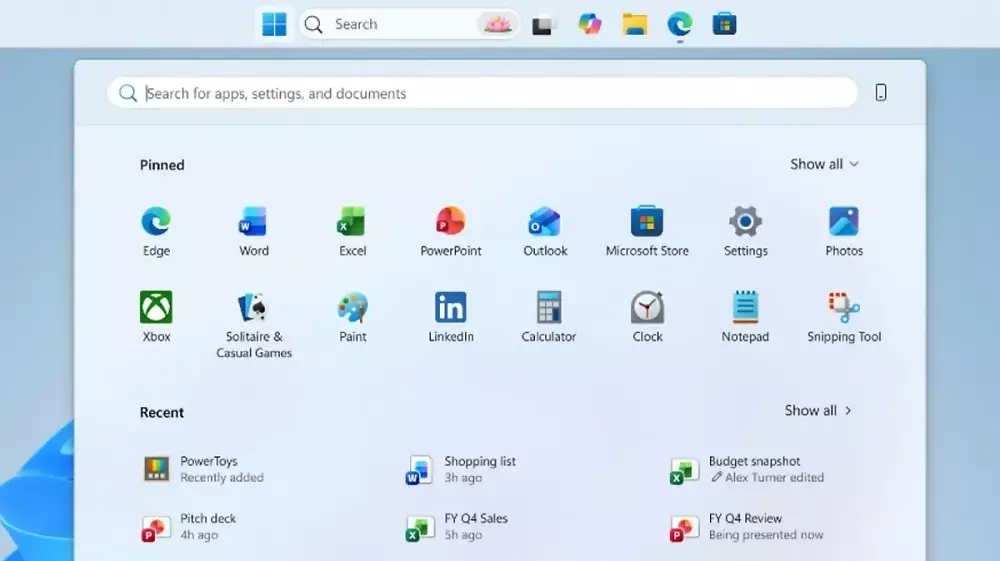Launch the Calculator app
Screen dimensions: 1000x561
[548, 317]
